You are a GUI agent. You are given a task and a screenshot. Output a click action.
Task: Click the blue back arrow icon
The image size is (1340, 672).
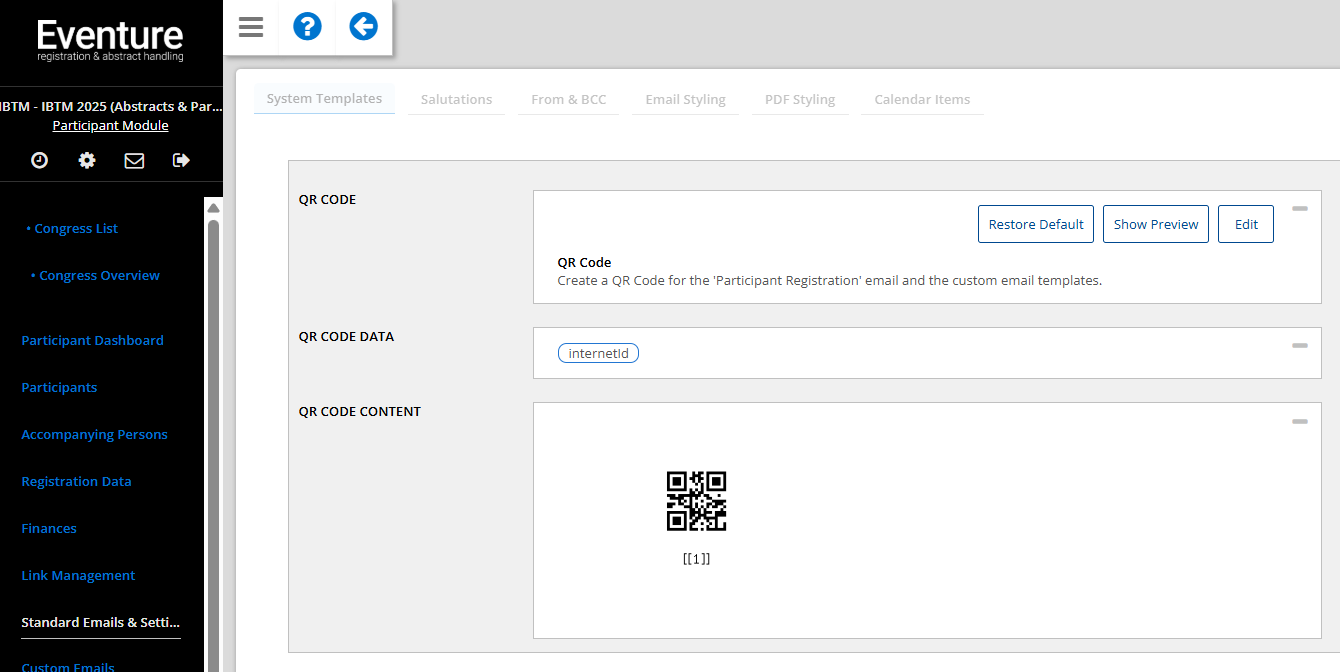tap(363, 27)
